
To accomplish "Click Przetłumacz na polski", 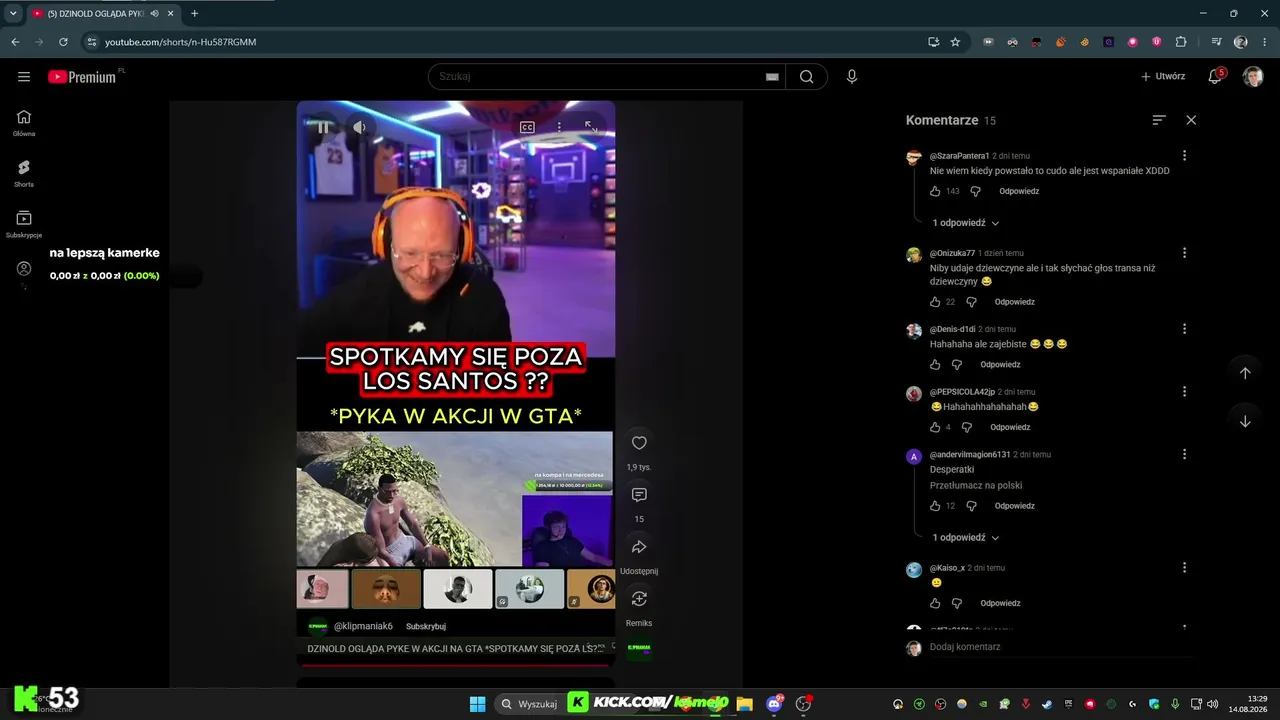I will tap(976, 486).
